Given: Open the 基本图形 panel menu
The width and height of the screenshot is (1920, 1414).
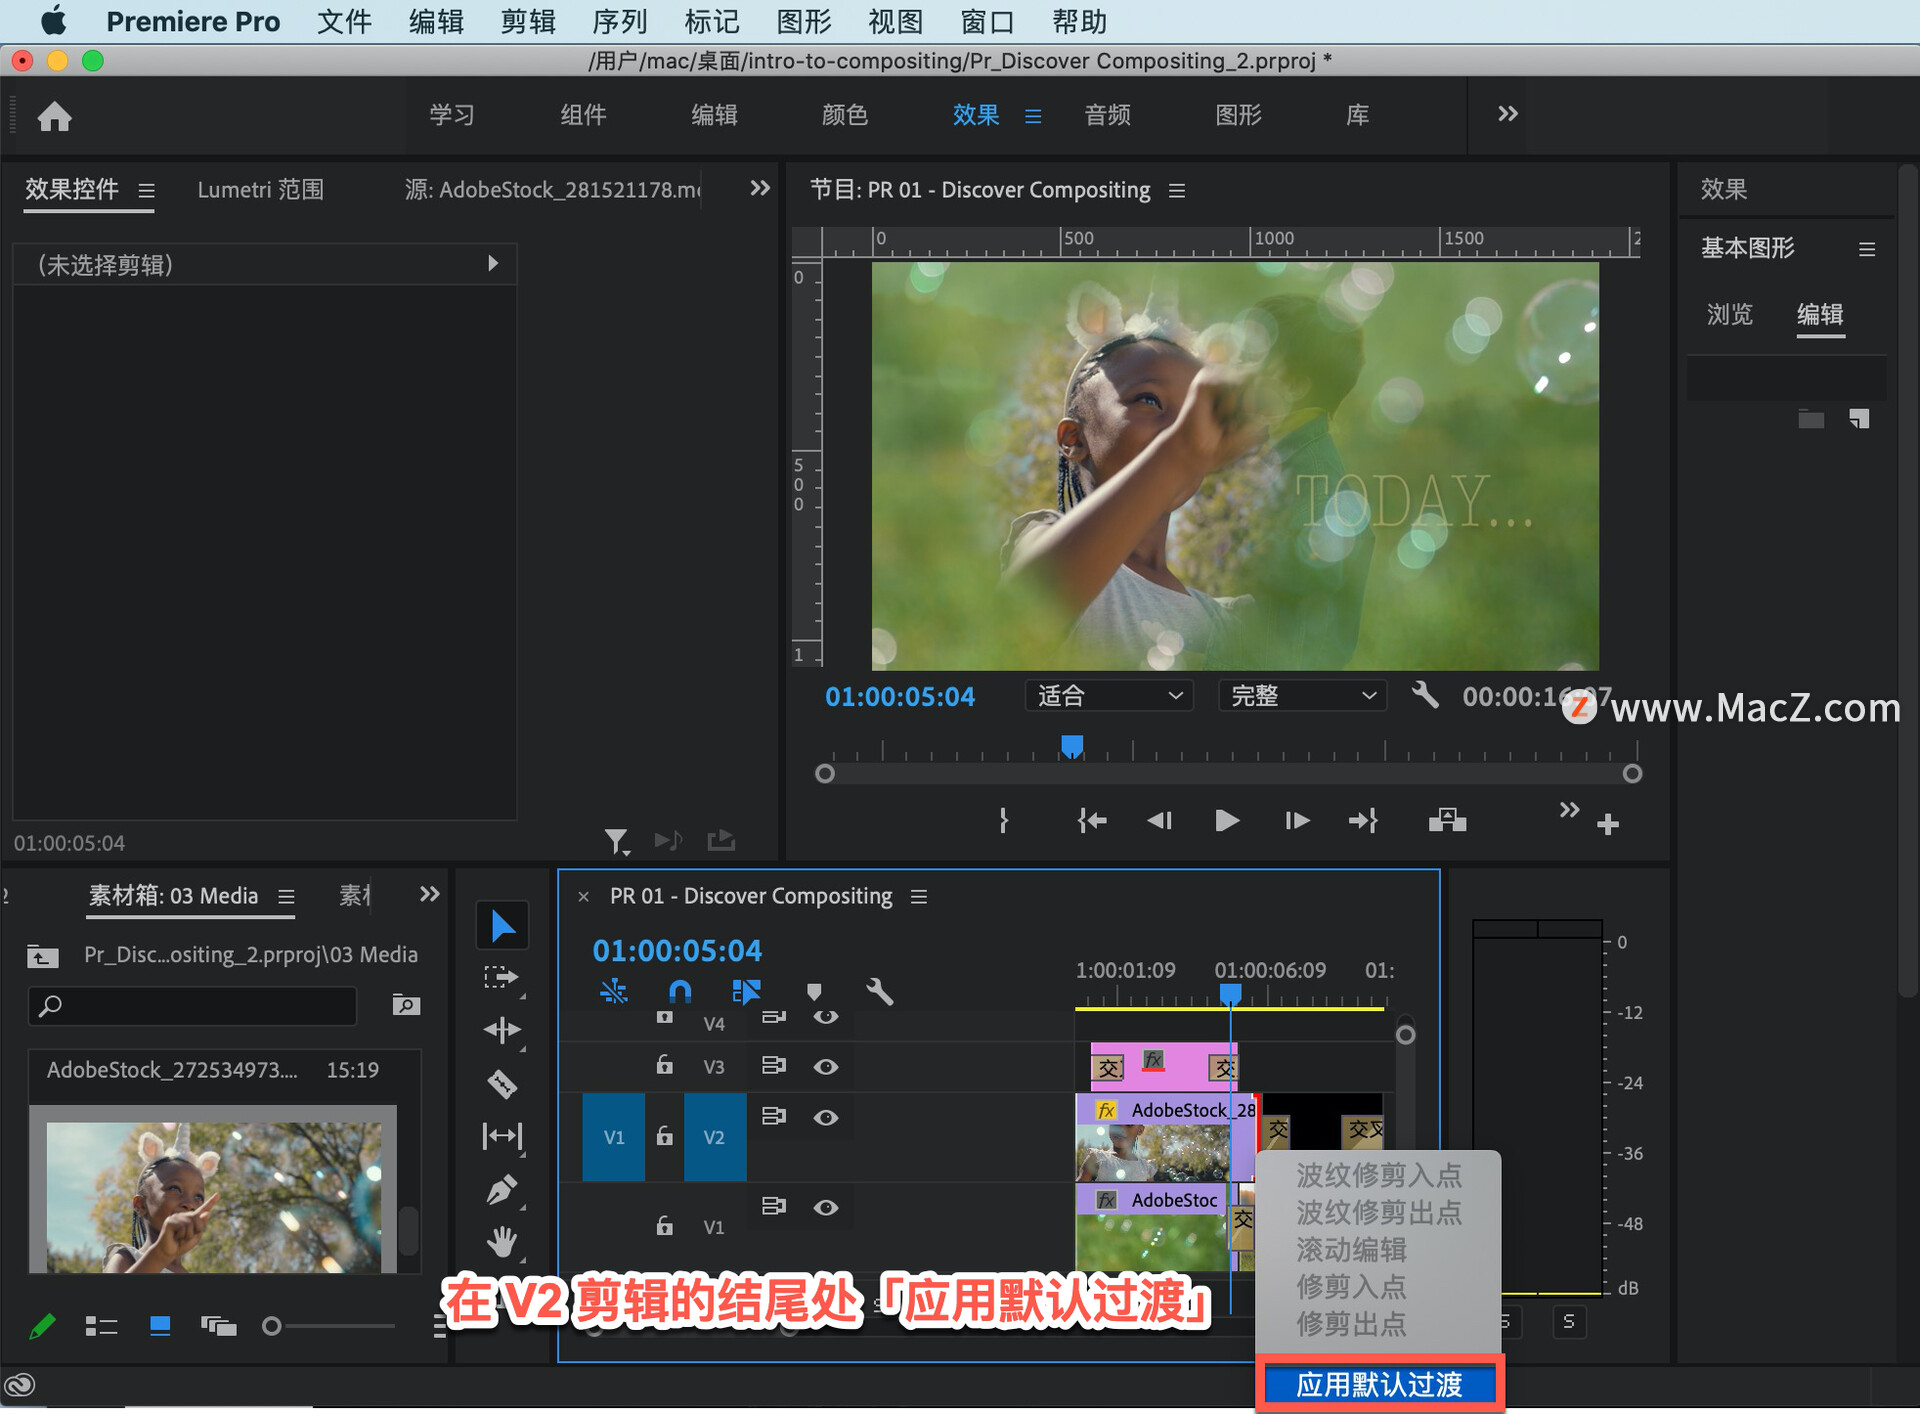Looking at the screenshot, I should pos(1867,249).
